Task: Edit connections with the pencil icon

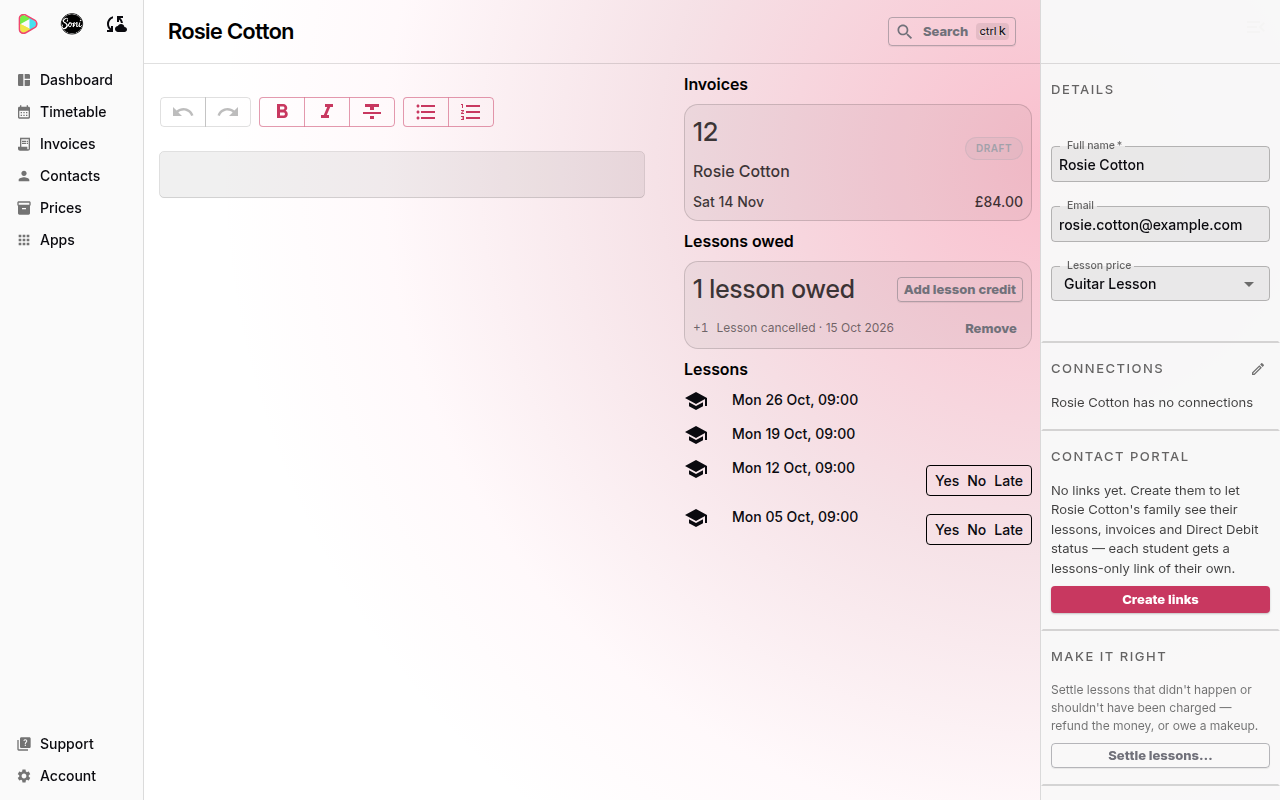Action: 1258,369
